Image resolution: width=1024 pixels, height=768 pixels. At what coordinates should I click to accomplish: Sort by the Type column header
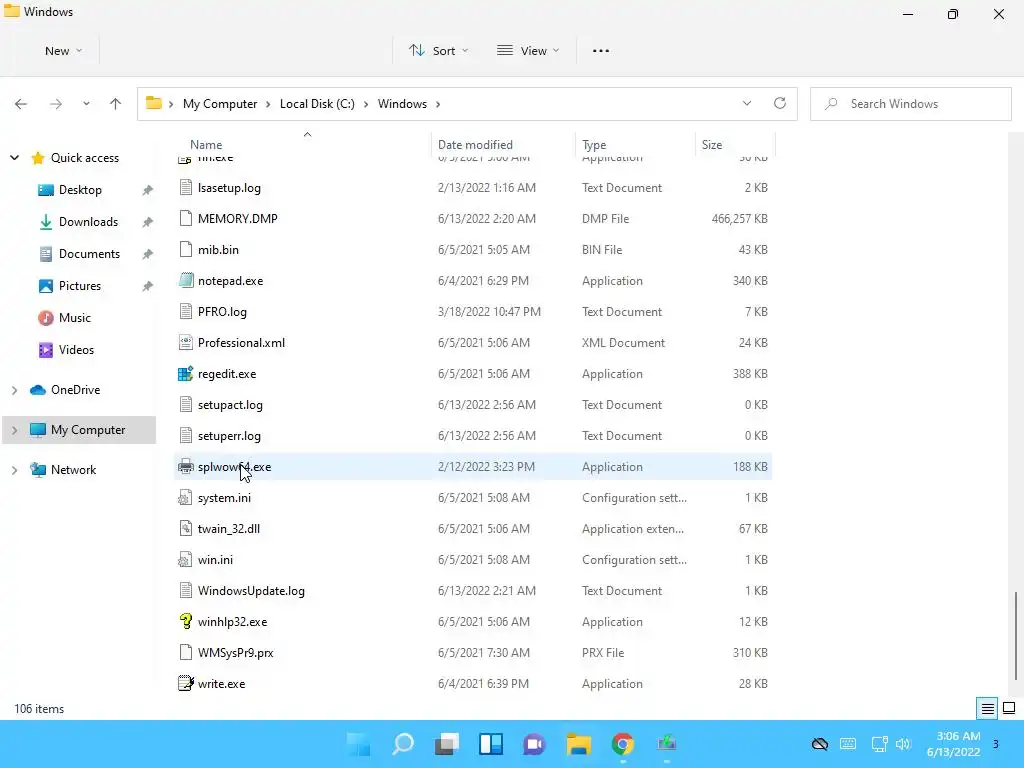click(x=594, y=145)
